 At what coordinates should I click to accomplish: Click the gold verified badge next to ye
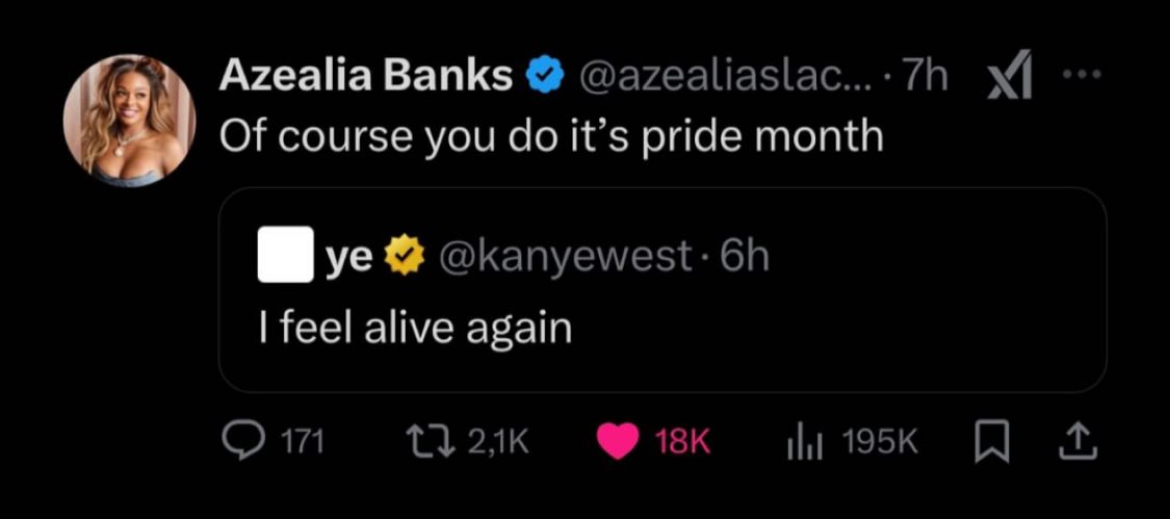[x=402, y=258]
